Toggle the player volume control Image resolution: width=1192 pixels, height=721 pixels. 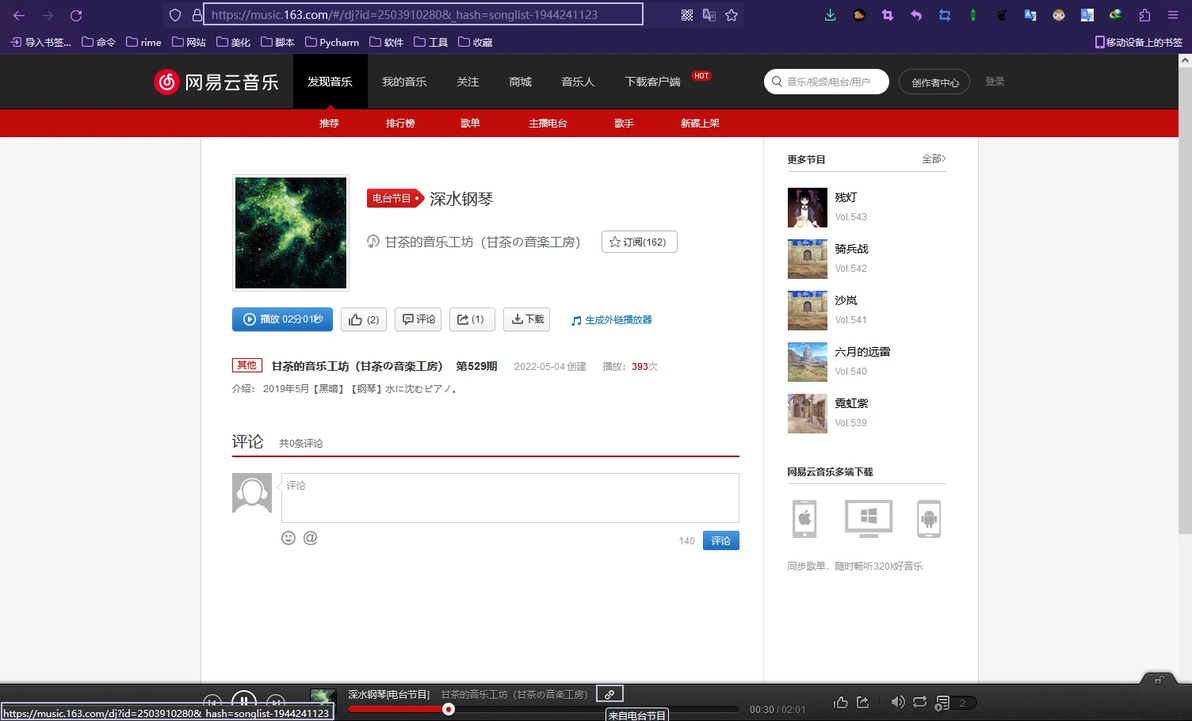[898, 702]
